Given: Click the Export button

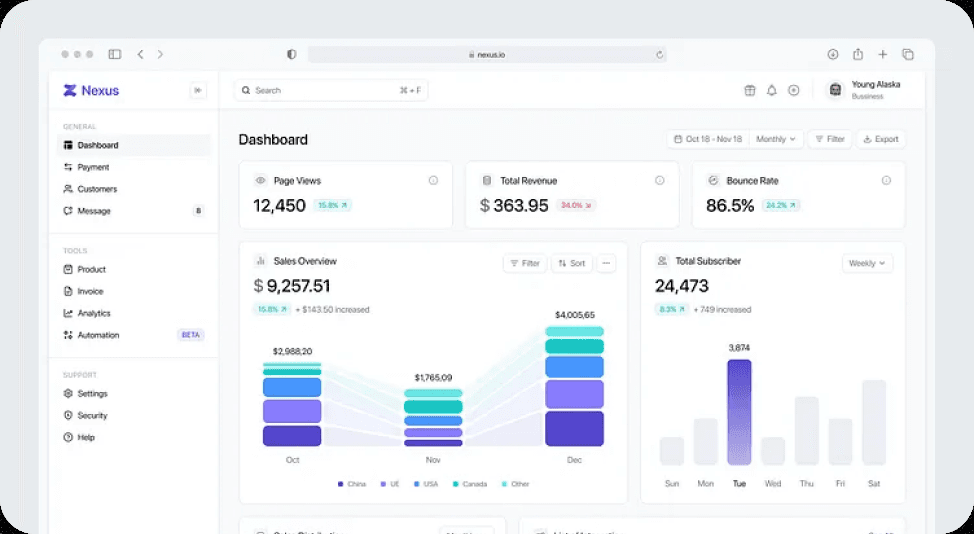Looking at the screenshot, I should click(881, 139).
